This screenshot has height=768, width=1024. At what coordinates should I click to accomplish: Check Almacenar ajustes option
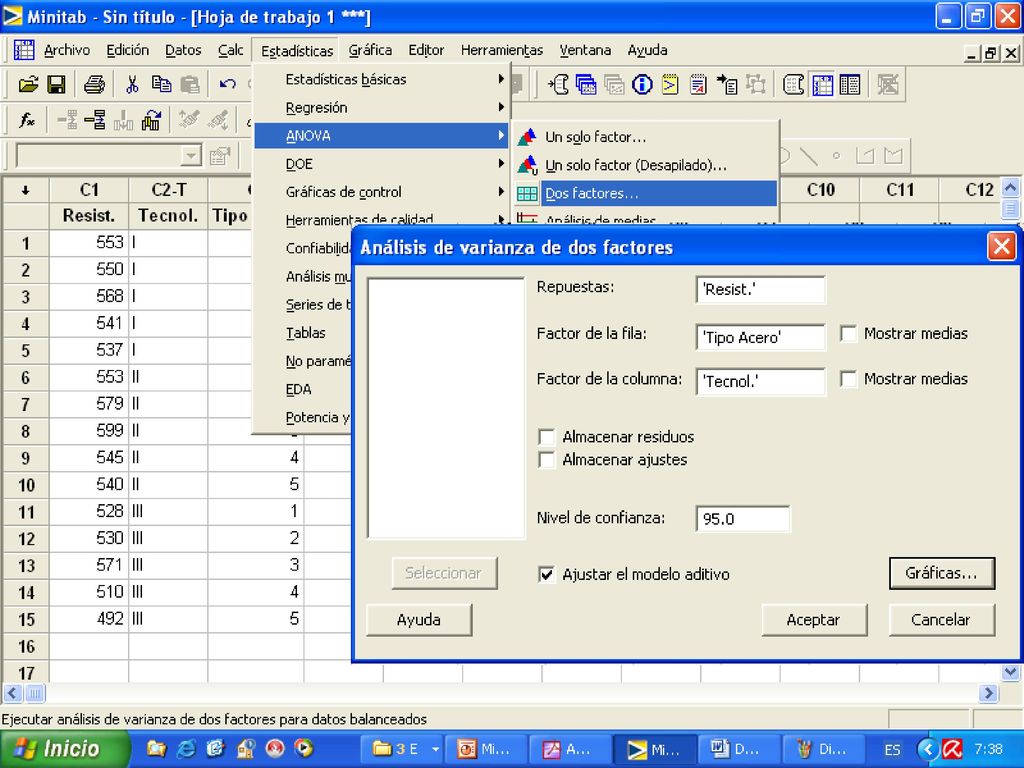(547, 460)
